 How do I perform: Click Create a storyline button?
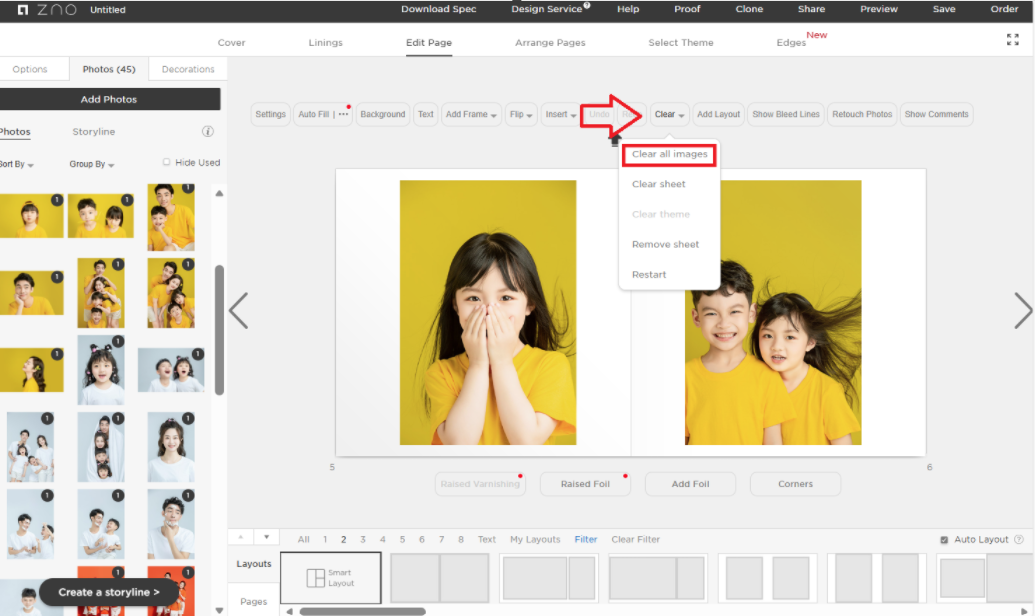coord(109,592)
